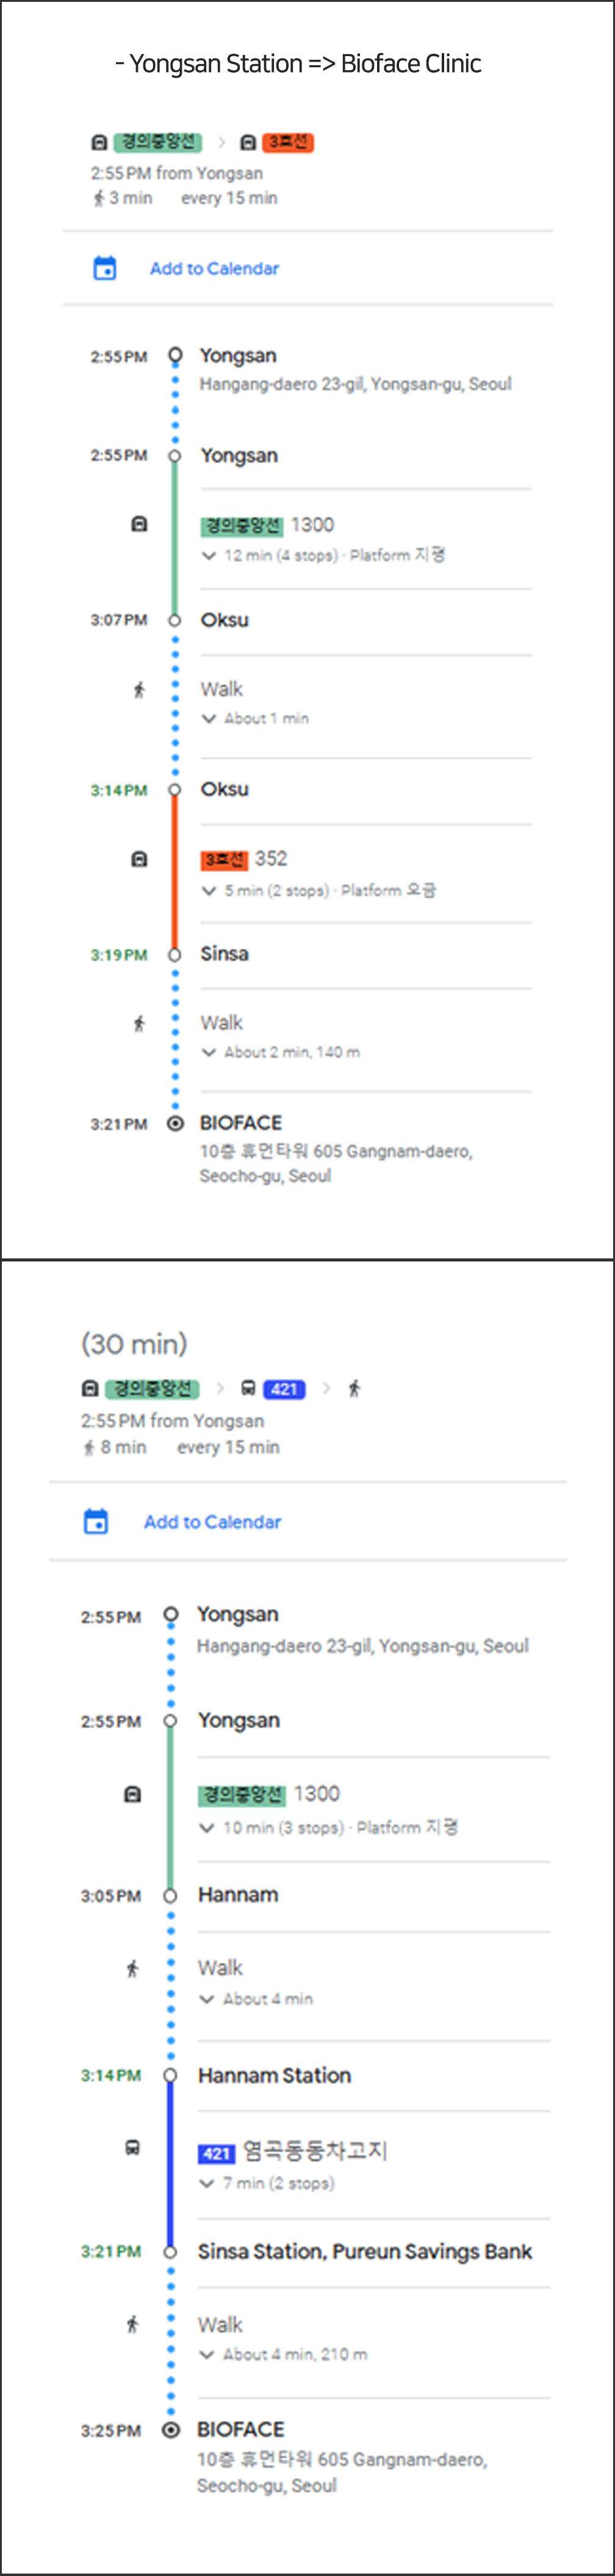
Task: Select Hannam Station stop at 3:14 PM
Action: [x=274, y=2075]
